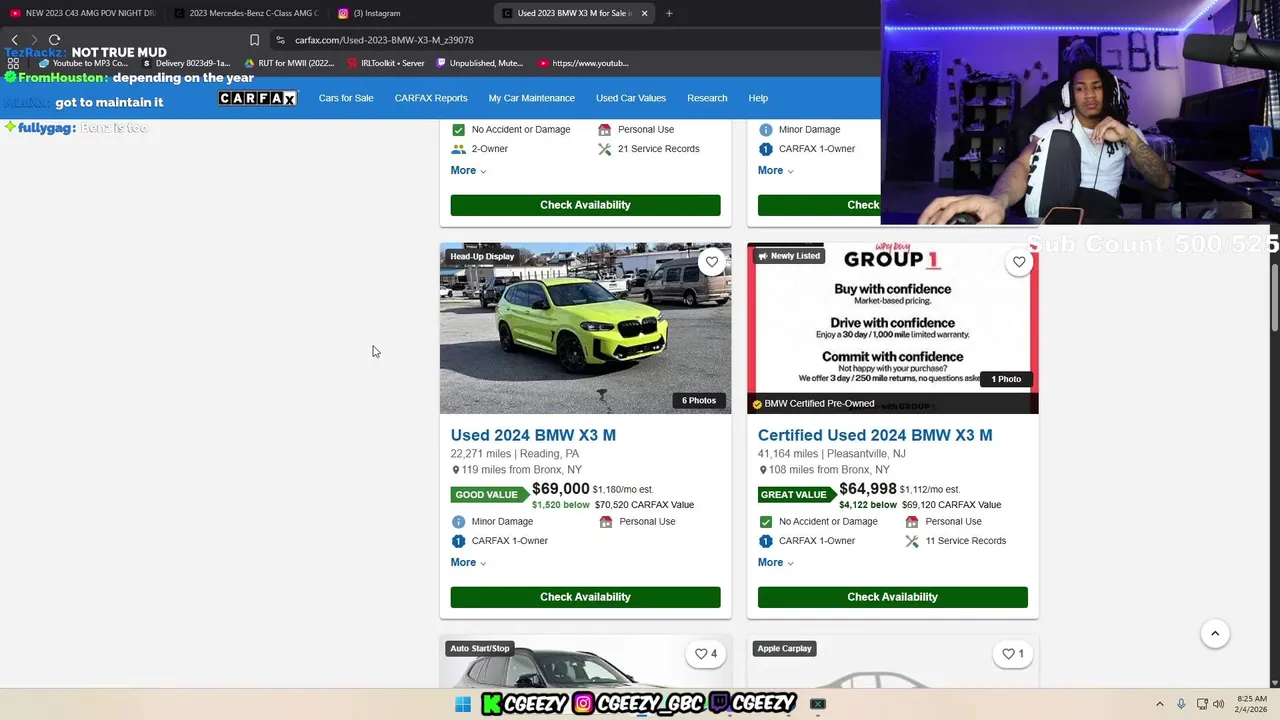This screenshot has height=720, width=1280.
Task: Reload the page with the refresh icon
Action: [x=55, y=40]
